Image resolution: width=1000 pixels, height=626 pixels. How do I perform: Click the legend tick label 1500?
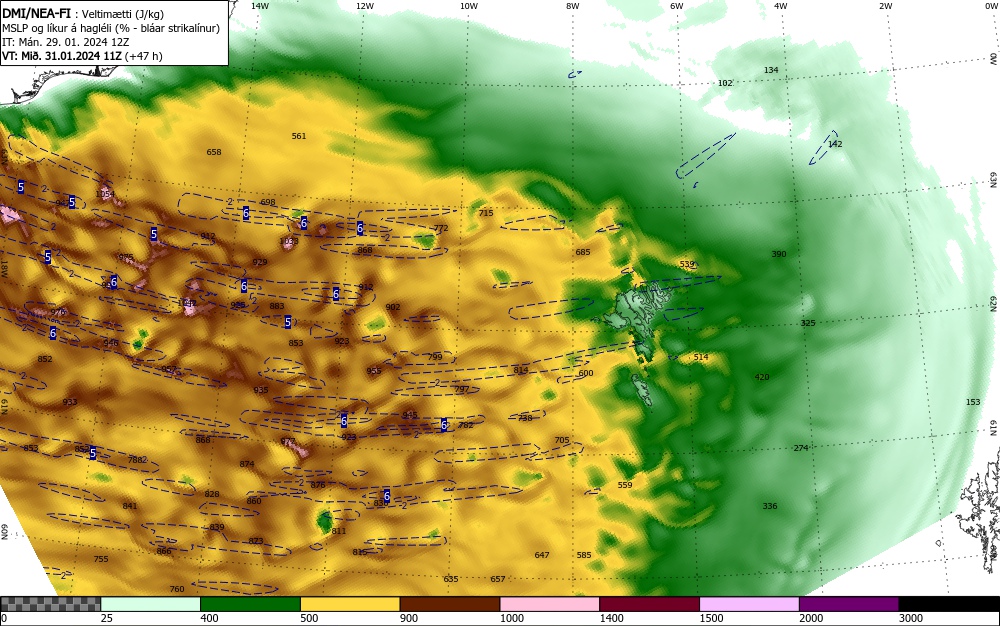point(712,618)
